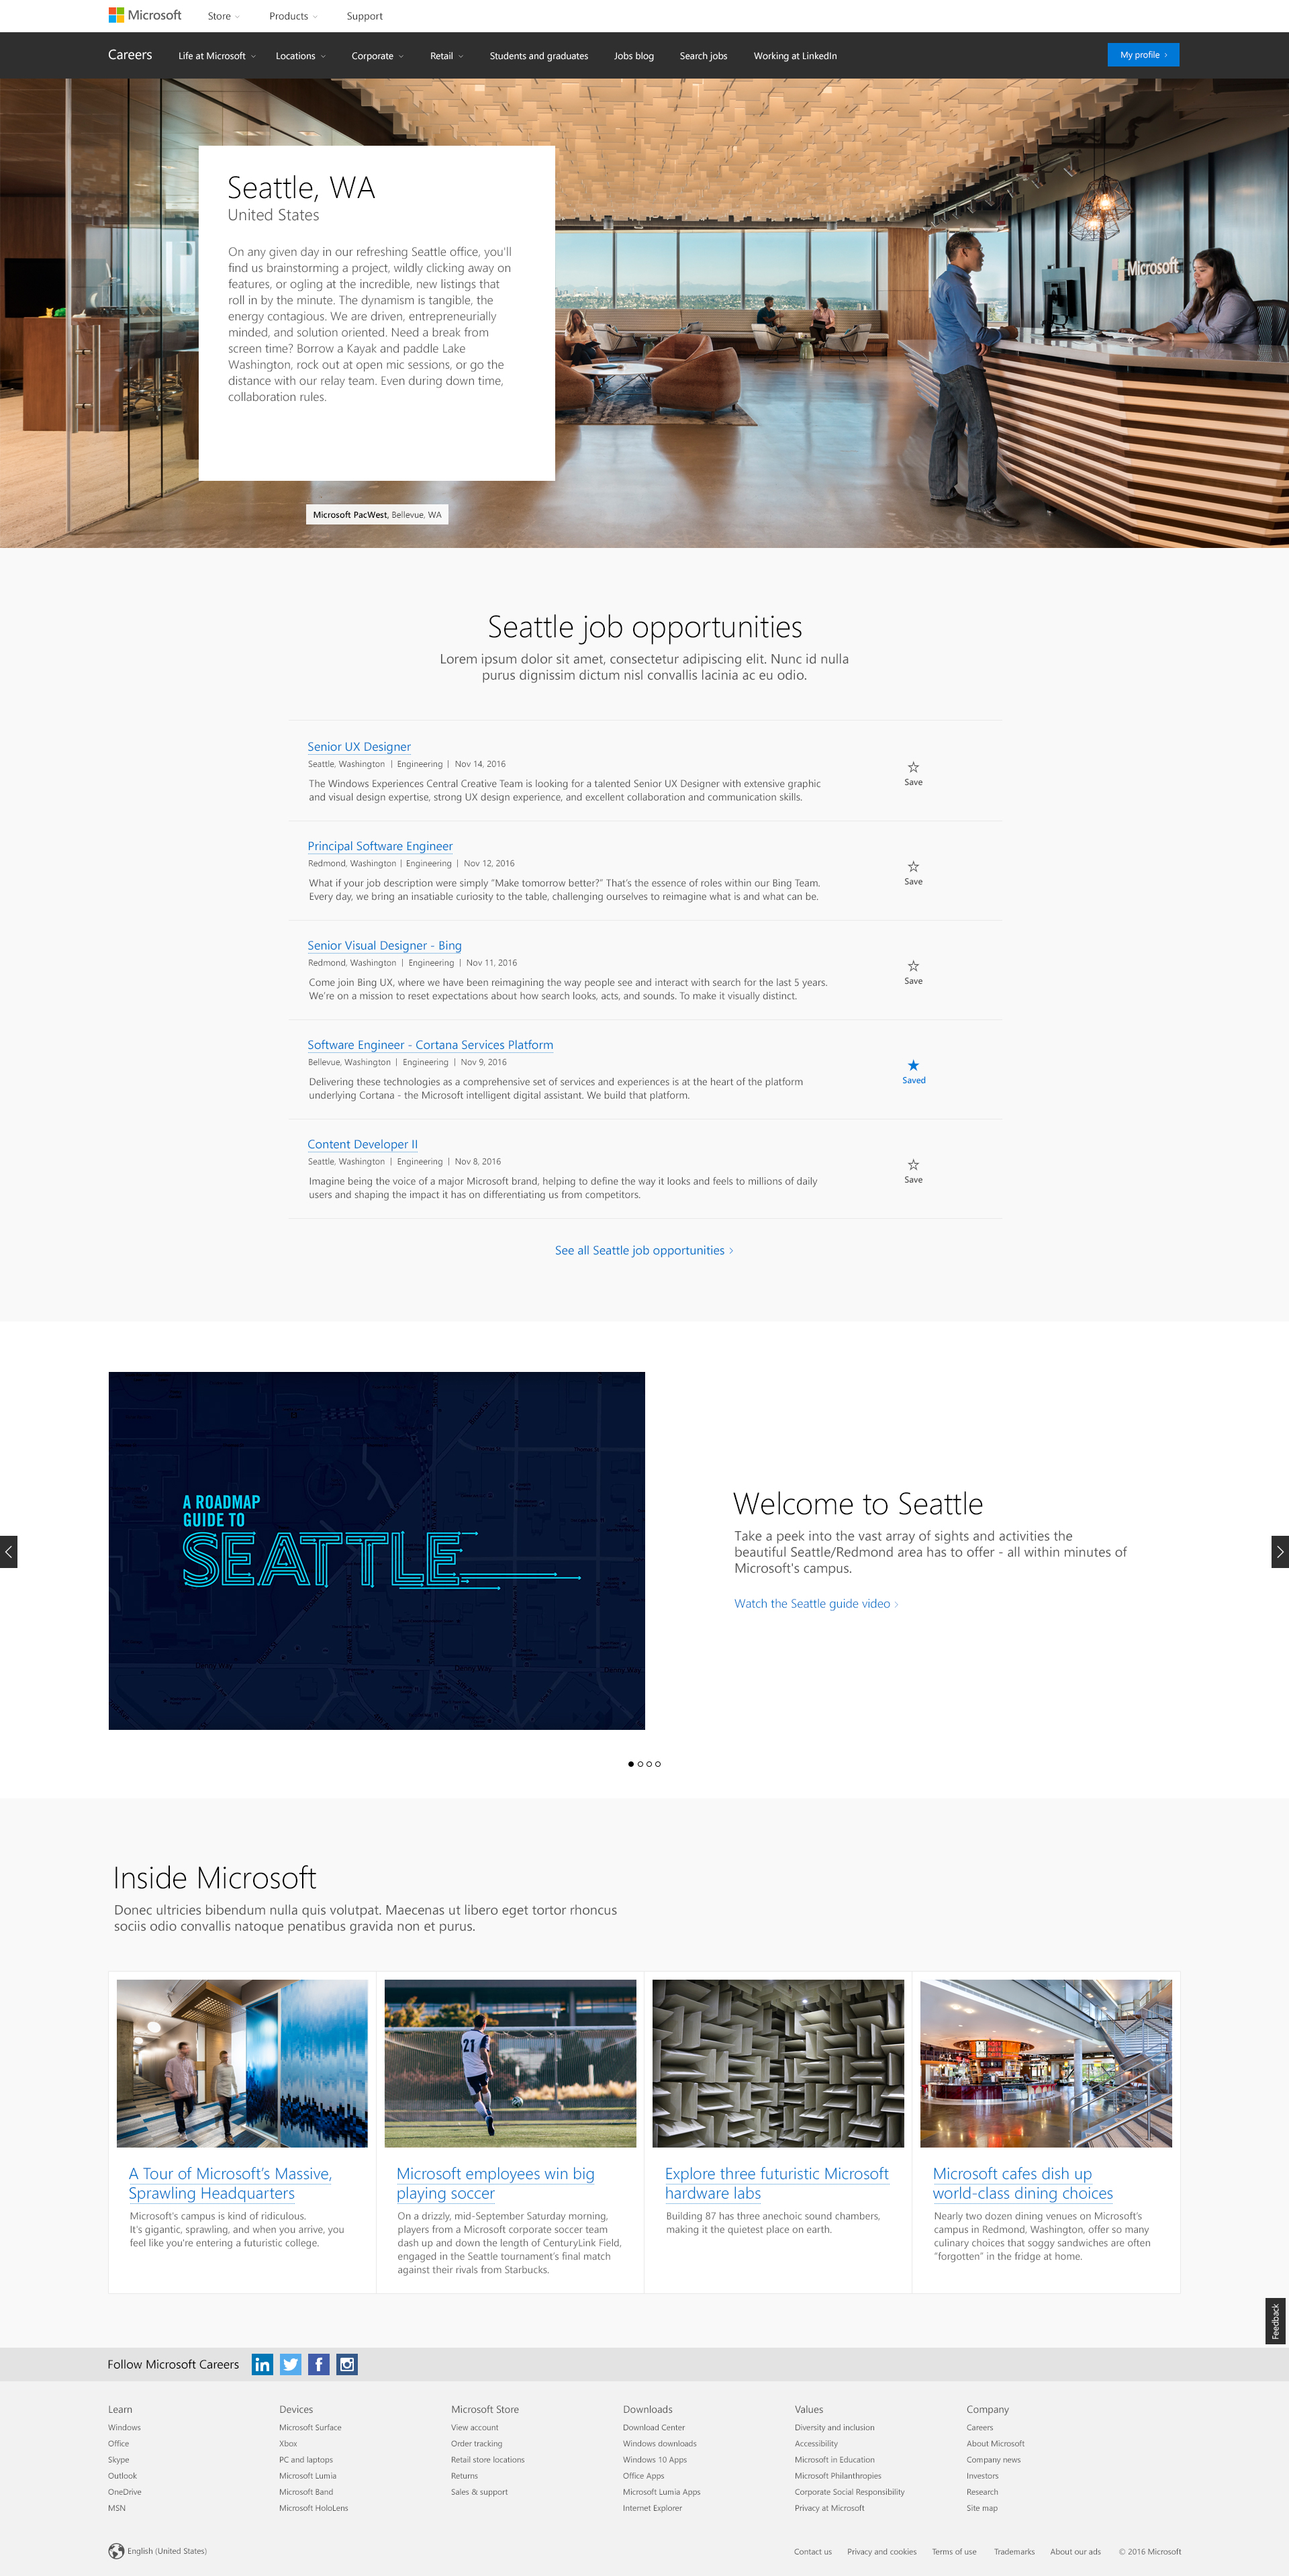Open the Products dropdown in top bar
This screenshot has width=1289, height=2576.
tap(293, 16)
